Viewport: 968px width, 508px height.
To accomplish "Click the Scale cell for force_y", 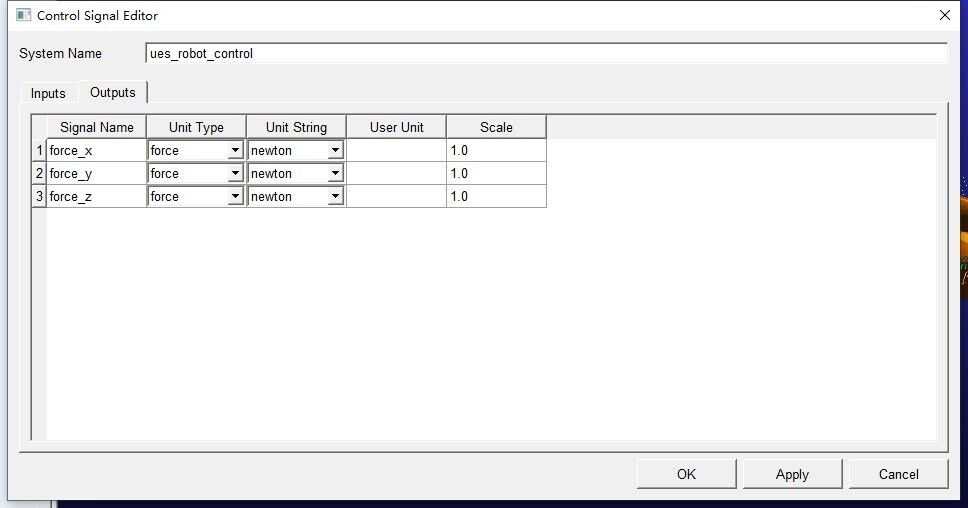I will (496, 173).
